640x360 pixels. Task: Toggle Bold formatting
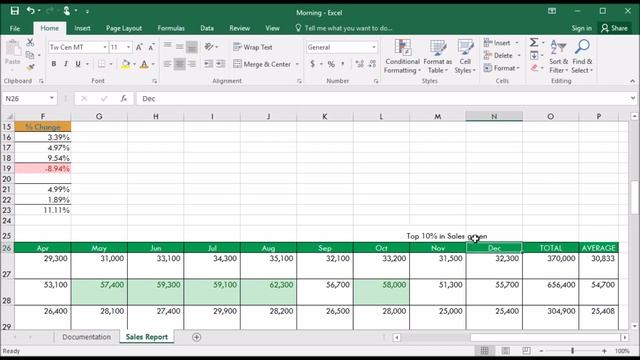click(x=53, y=64)
